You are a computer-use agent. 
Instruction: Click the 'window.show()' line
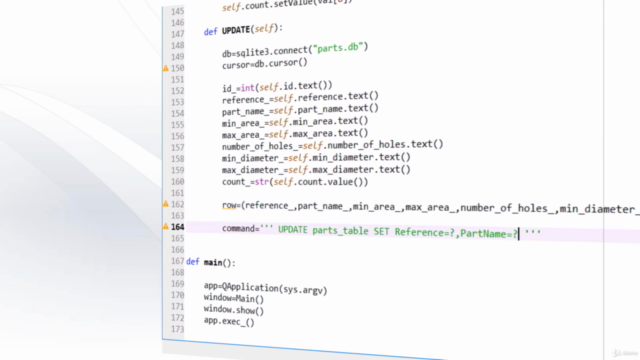[x=234, y=310]
